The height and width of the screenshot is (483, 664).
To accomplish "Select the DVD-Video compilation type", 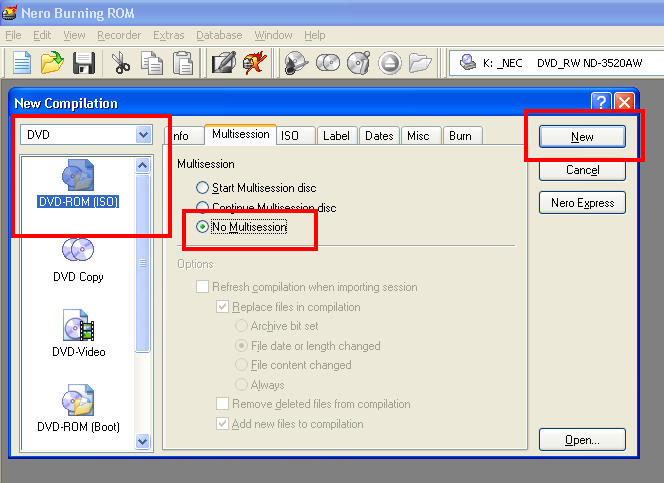I will (x=78, y=334).
